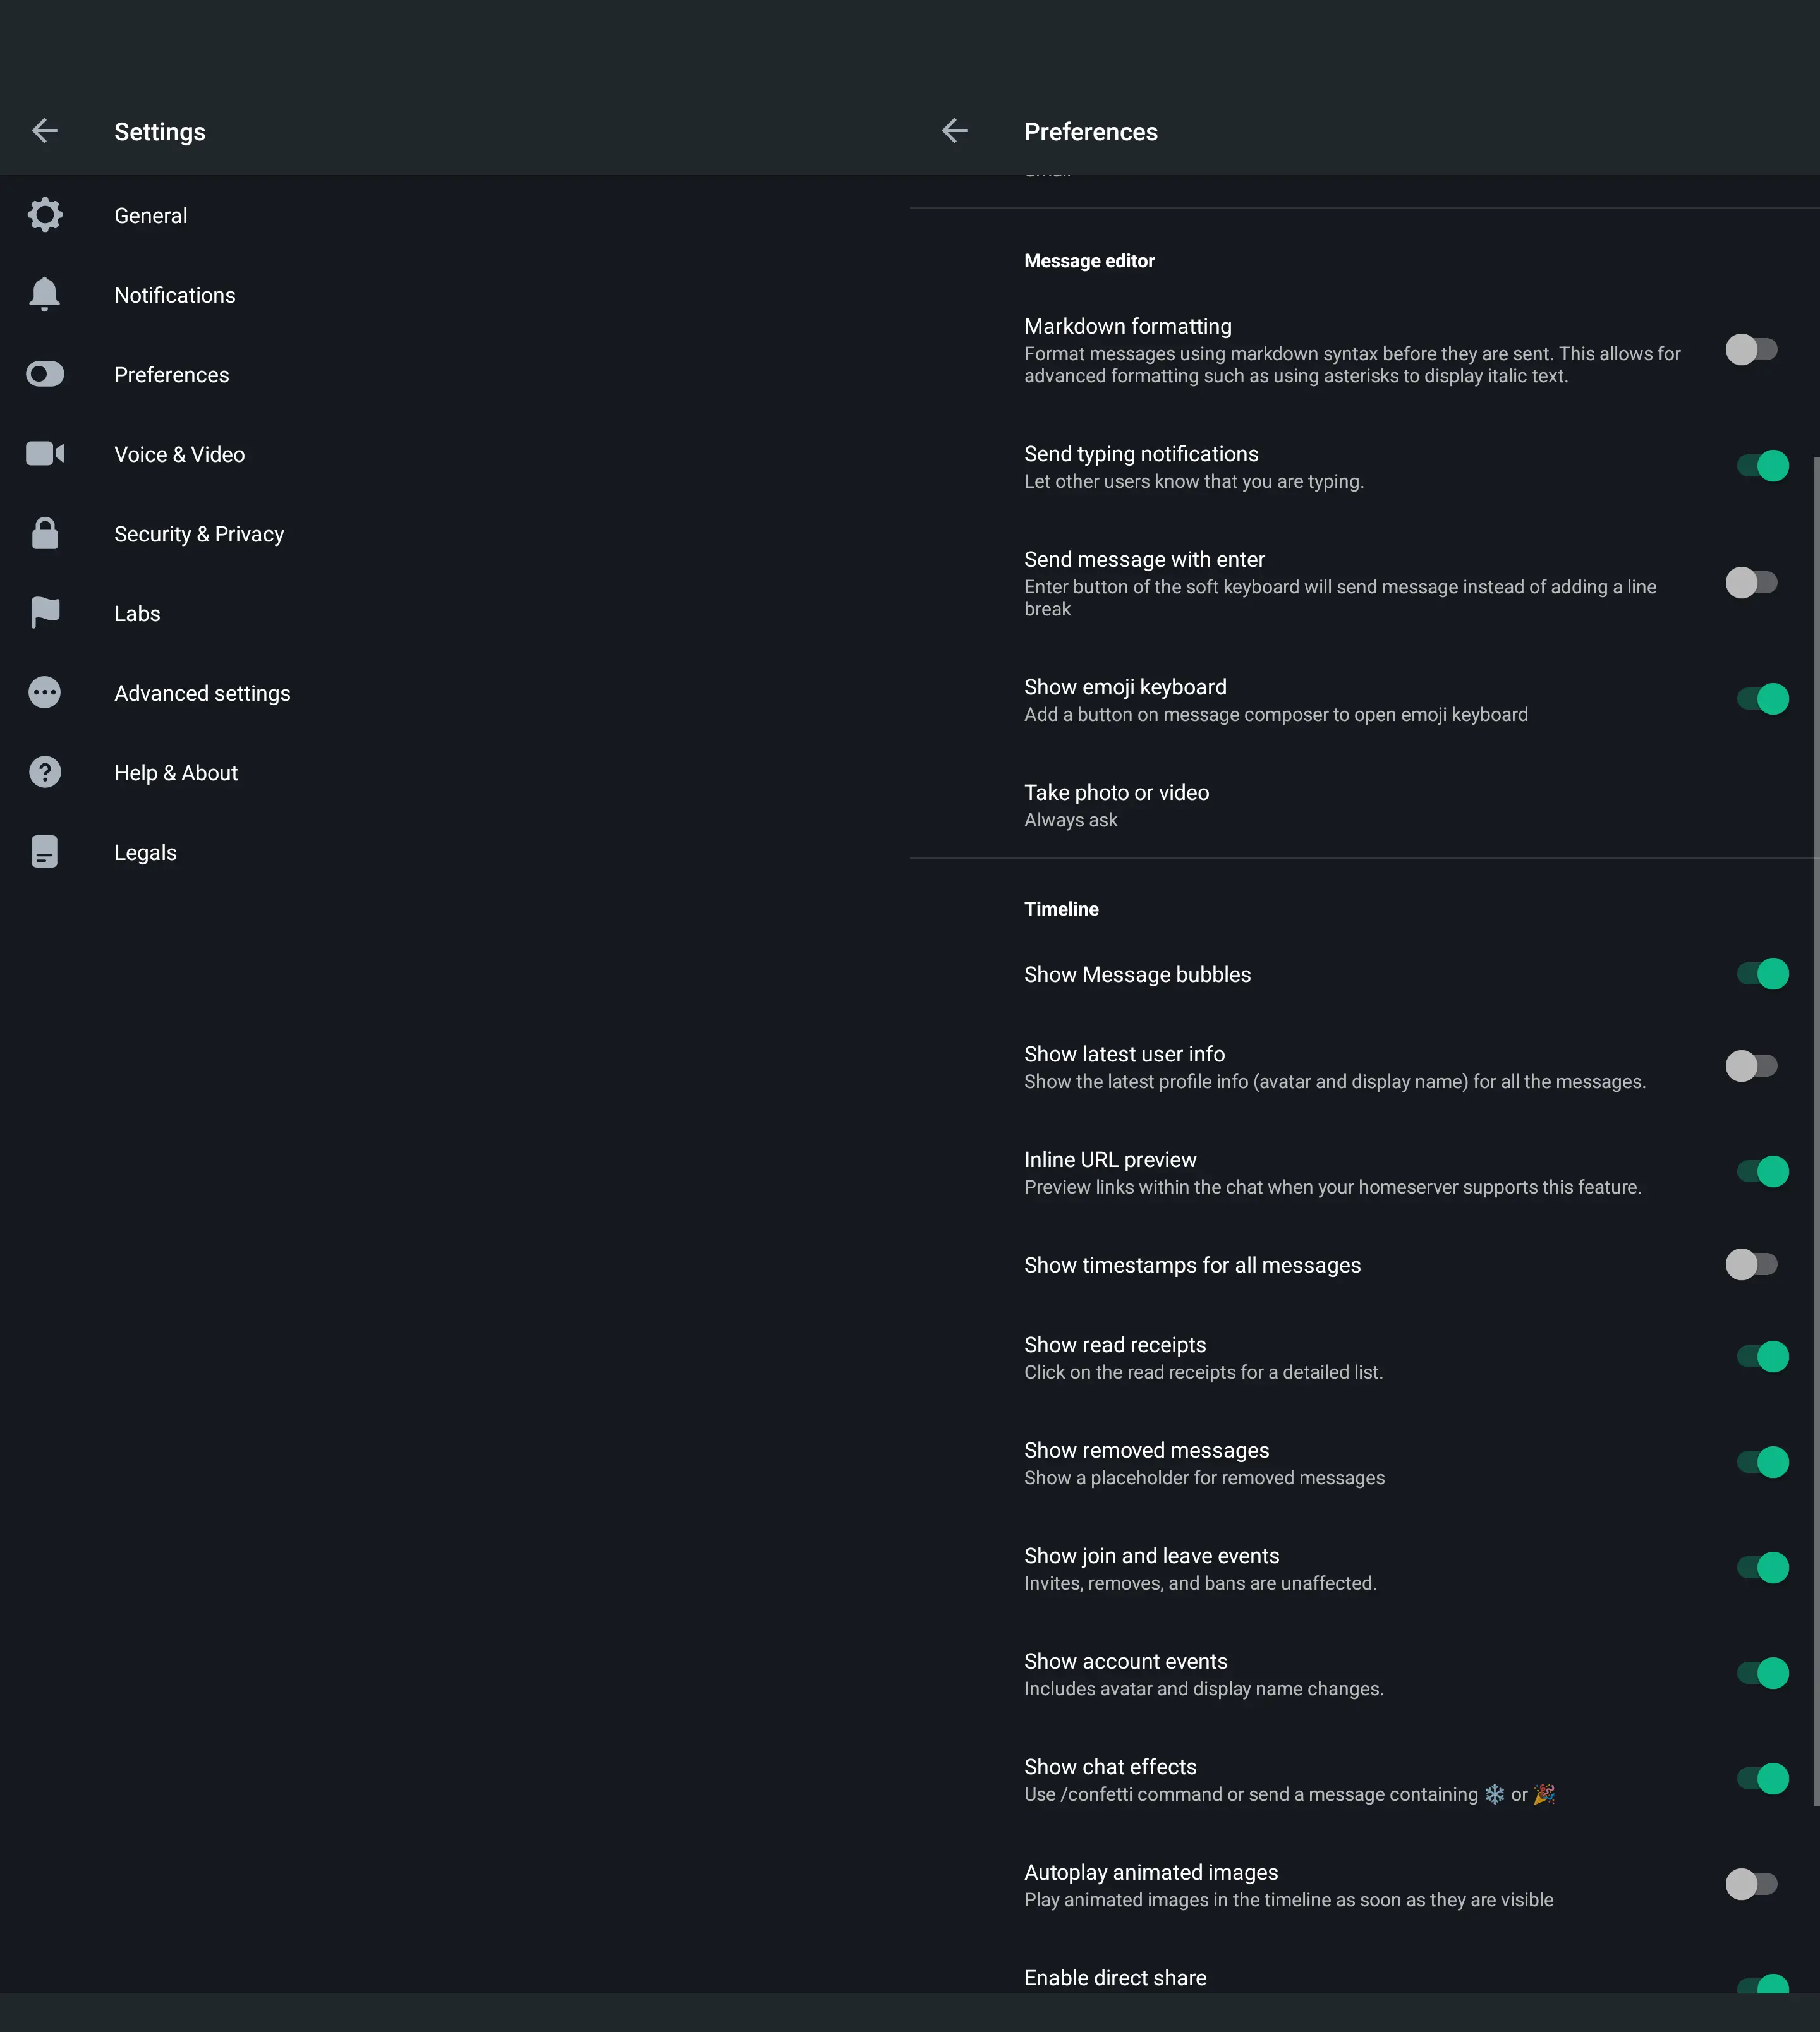The height and width of the screenshot is (2032, 1820).
Task: Disable Inline URL preview
Action: tap(1763, 1172)
